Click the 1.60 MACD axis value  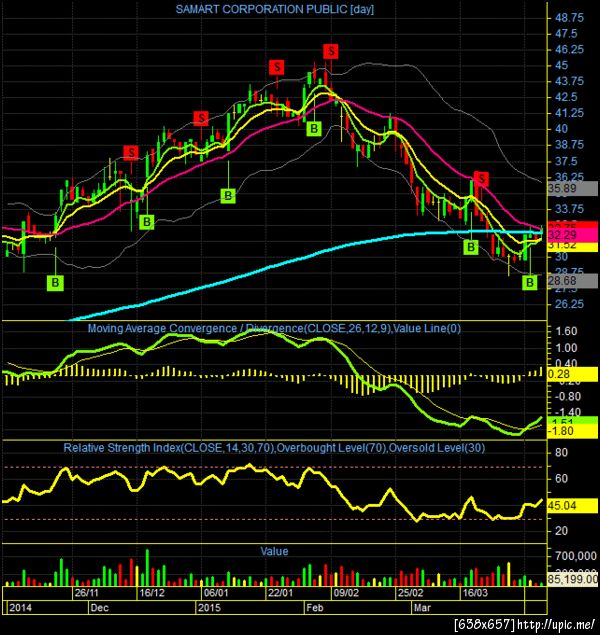(x=566, y=331)
